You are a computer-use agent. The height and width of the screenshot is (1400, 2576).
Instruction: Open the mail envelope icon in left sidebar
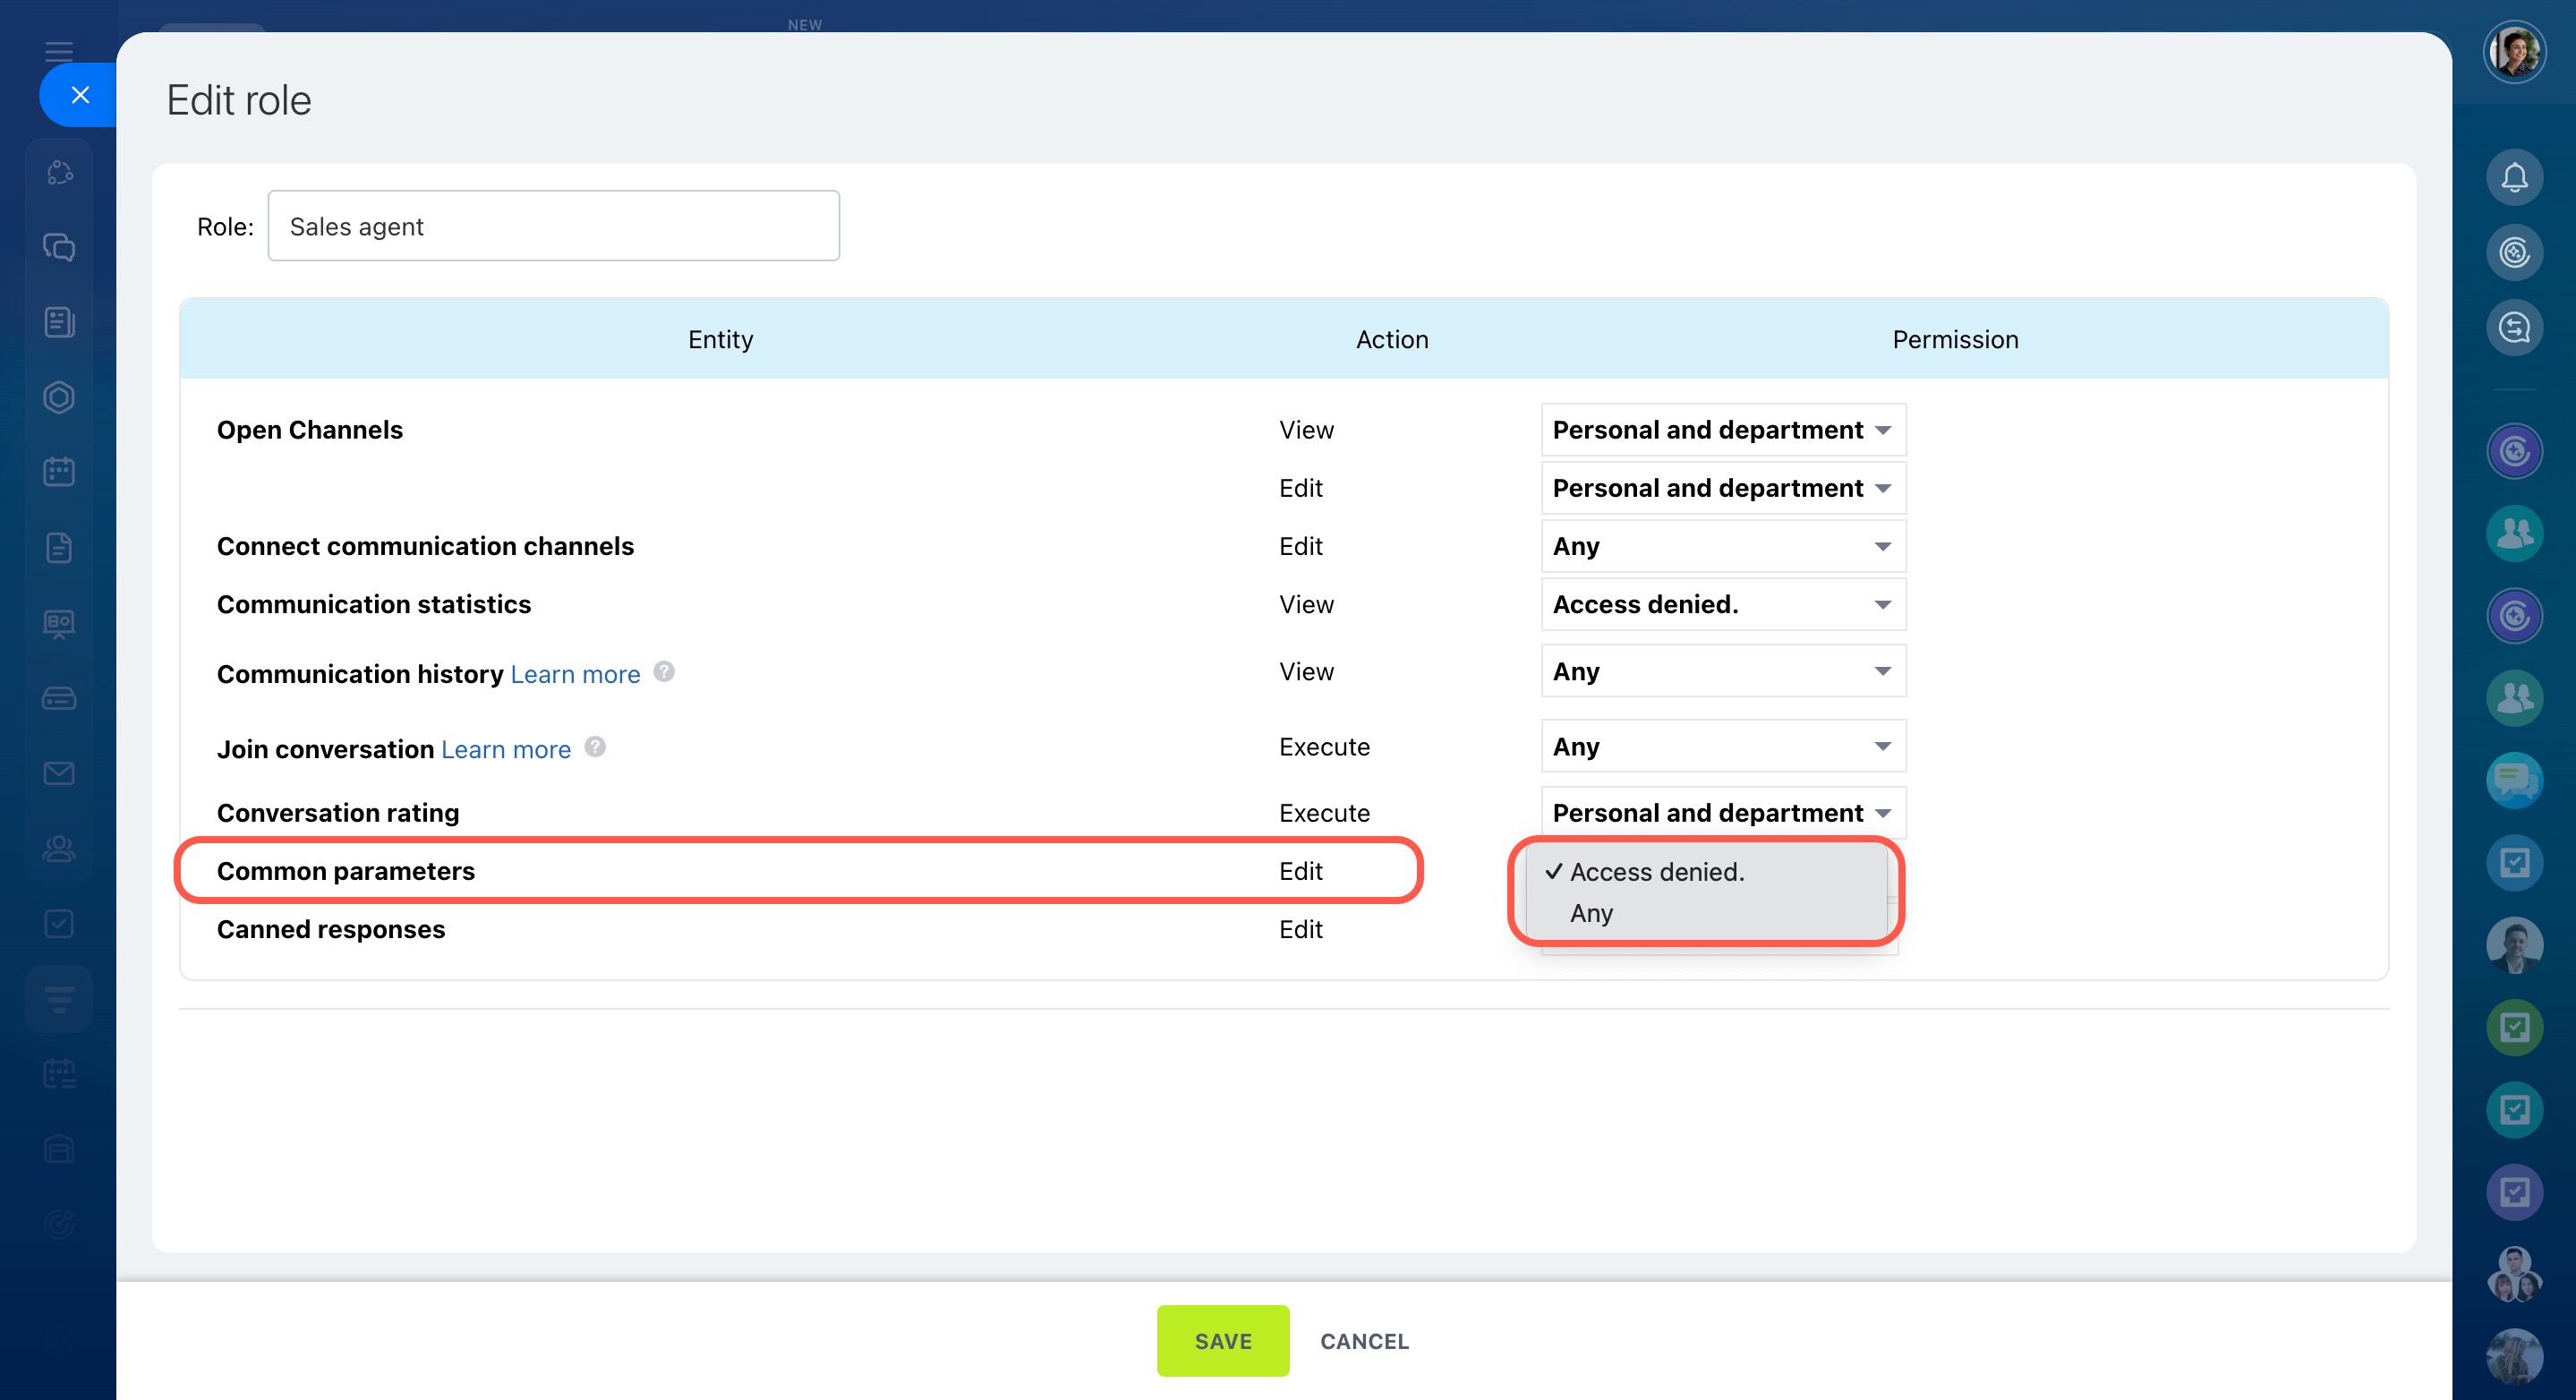[x=59, y=773]
